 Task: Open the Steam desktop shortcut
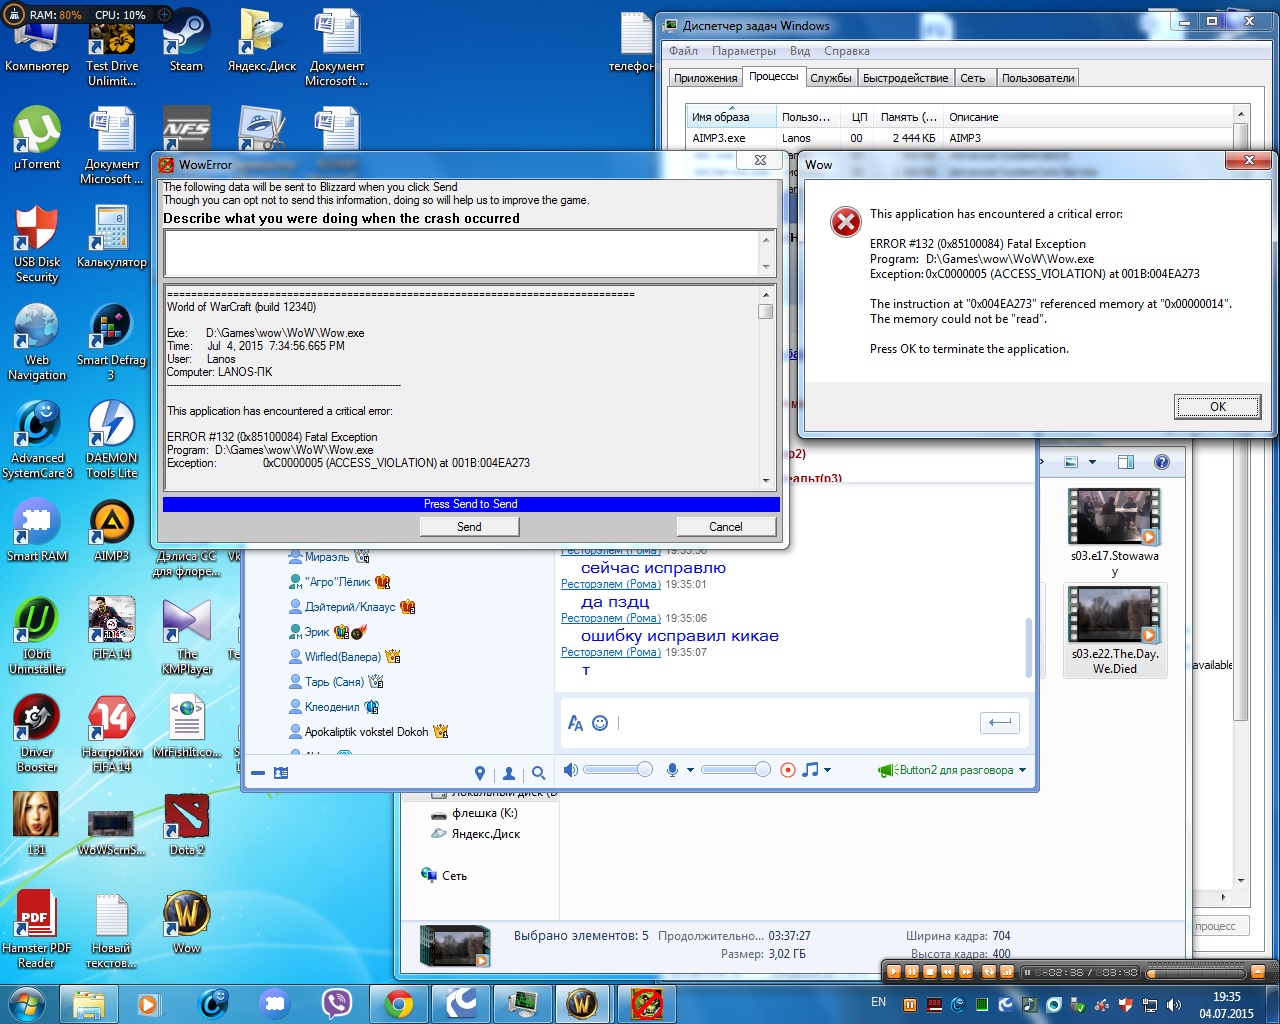pos(186,40)
